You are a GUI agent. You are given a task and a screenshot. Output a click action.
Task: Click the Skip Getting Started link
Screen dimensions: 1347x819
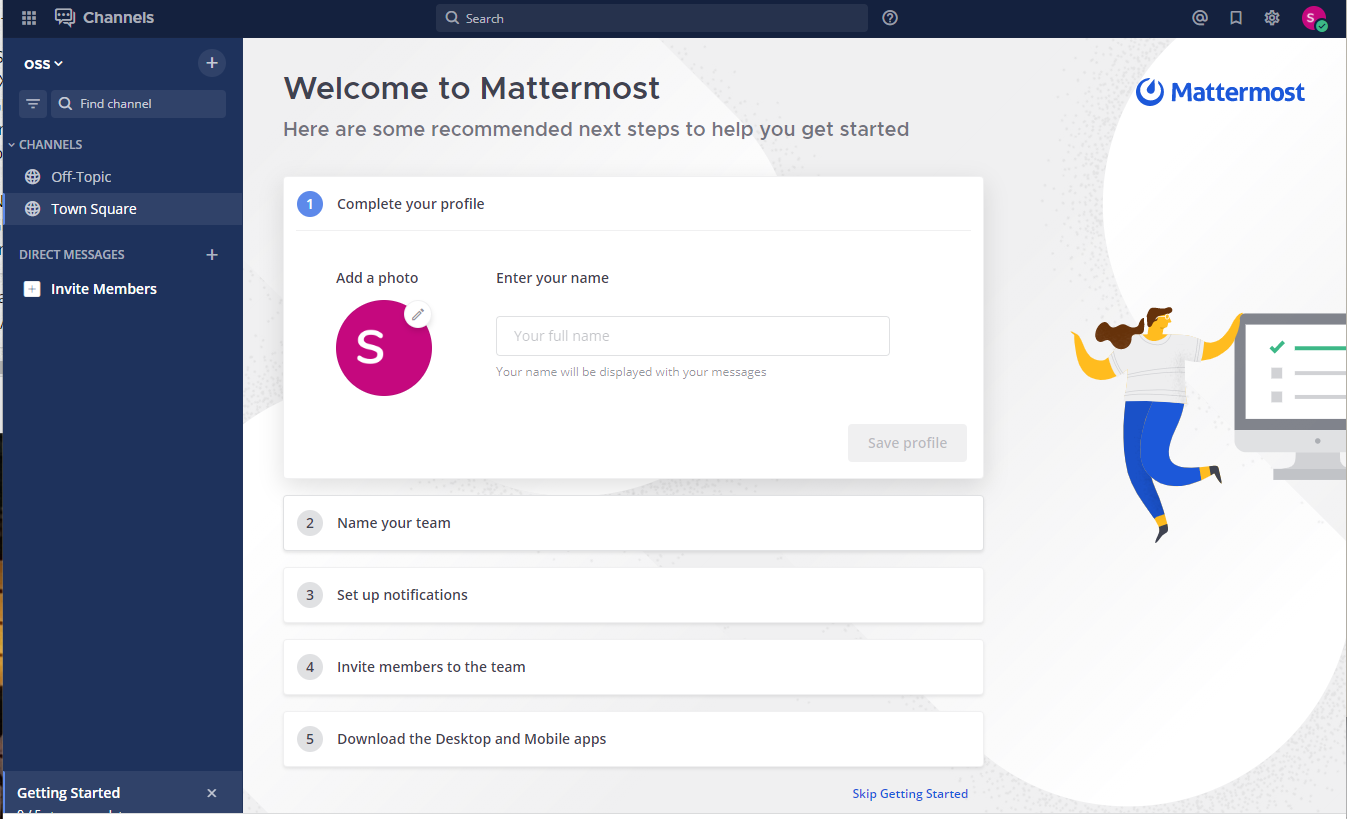(x=909, y=794)
